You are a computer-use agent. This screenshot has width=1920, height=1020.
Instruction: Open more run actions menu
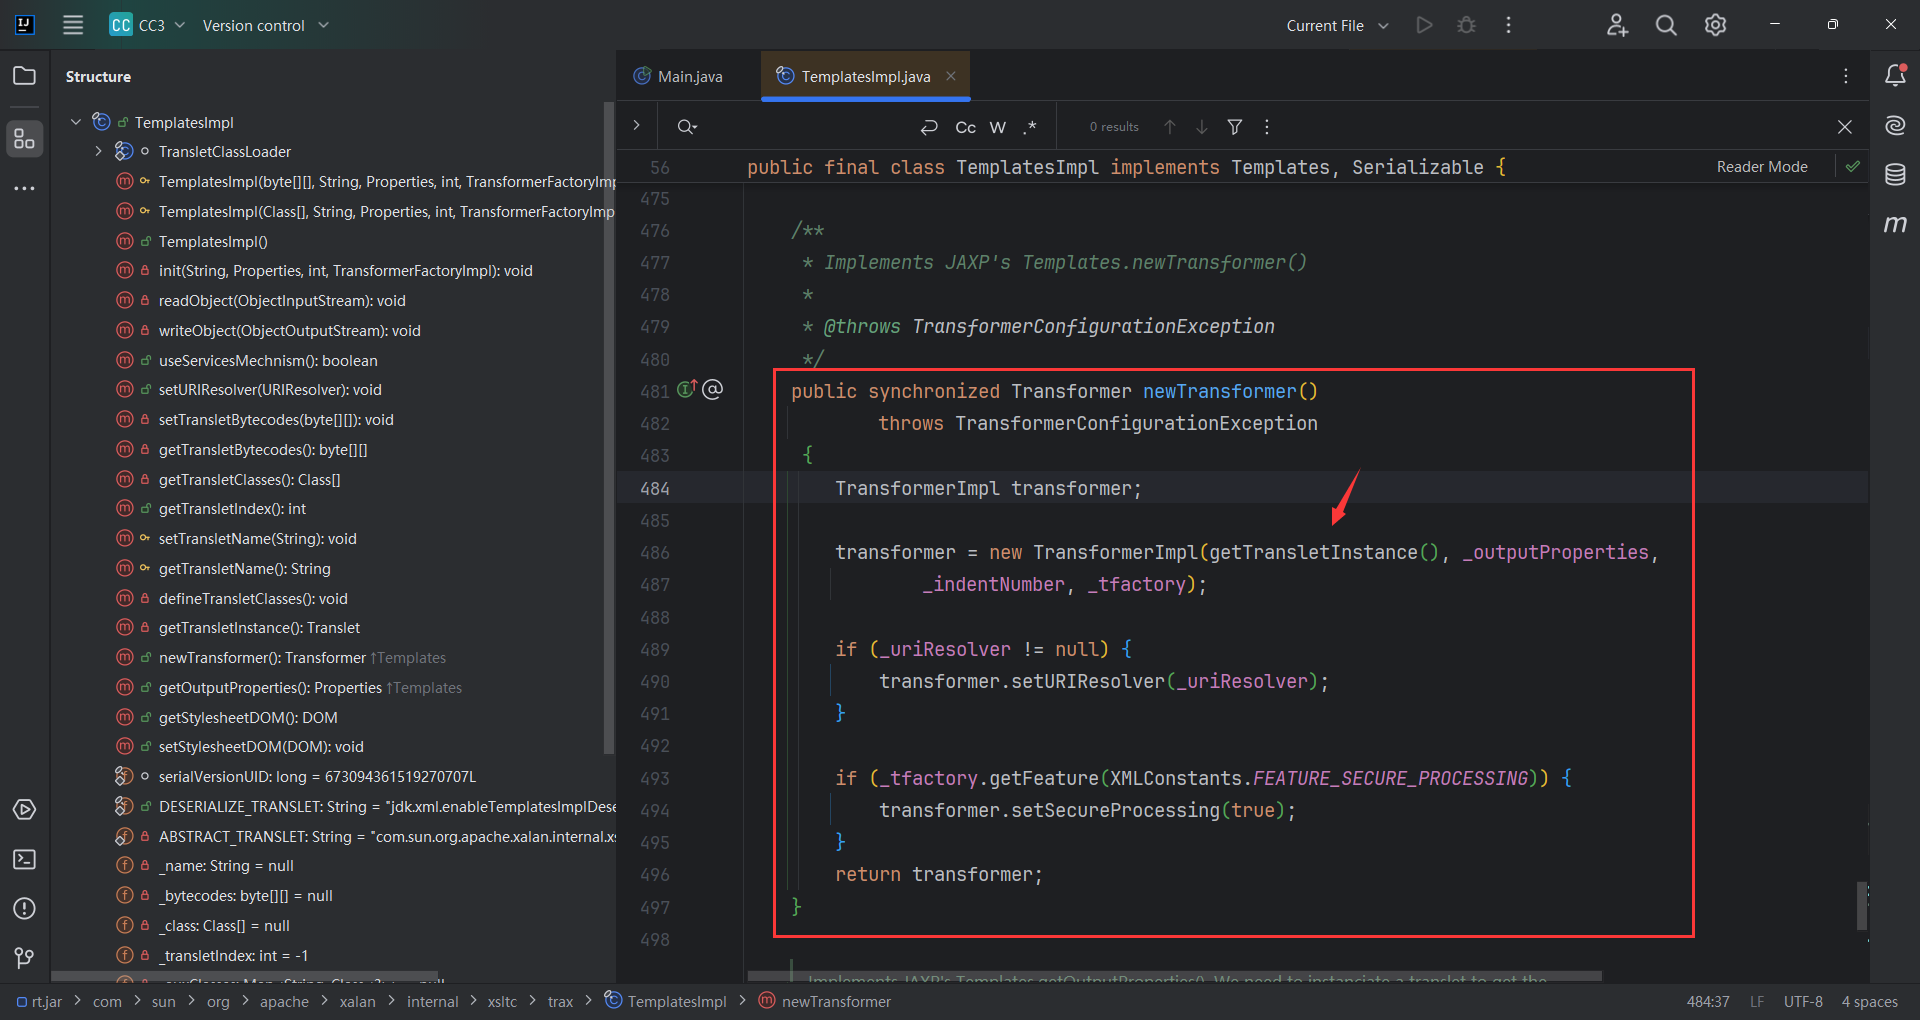[x=1508, y=25]
